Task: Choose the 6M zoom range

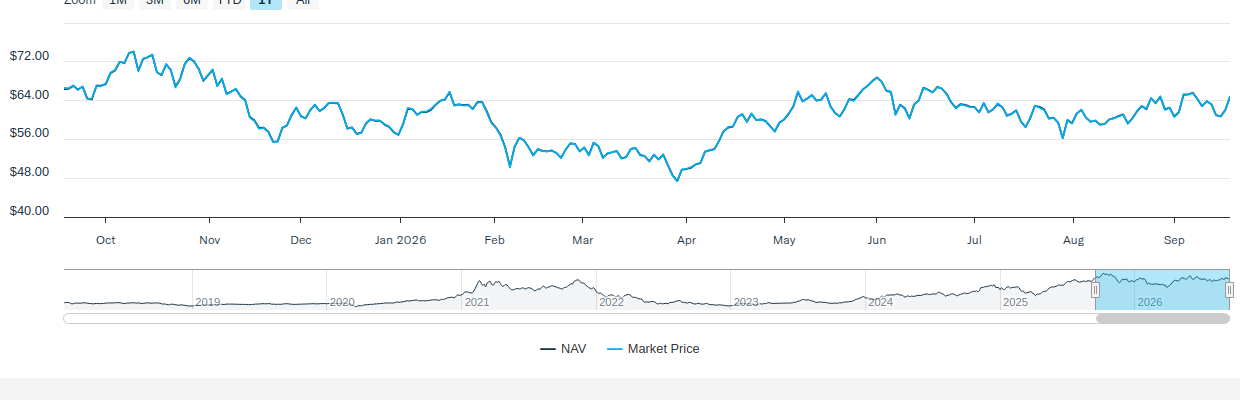Action: tap(191, 3)
